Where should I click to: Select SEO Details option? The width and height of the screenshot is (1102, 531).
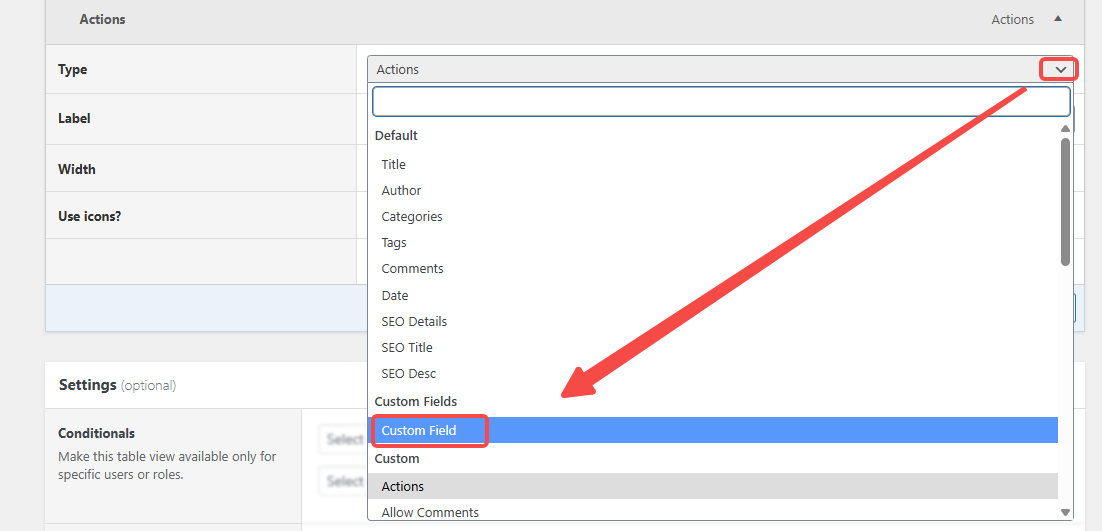point(414,321)
